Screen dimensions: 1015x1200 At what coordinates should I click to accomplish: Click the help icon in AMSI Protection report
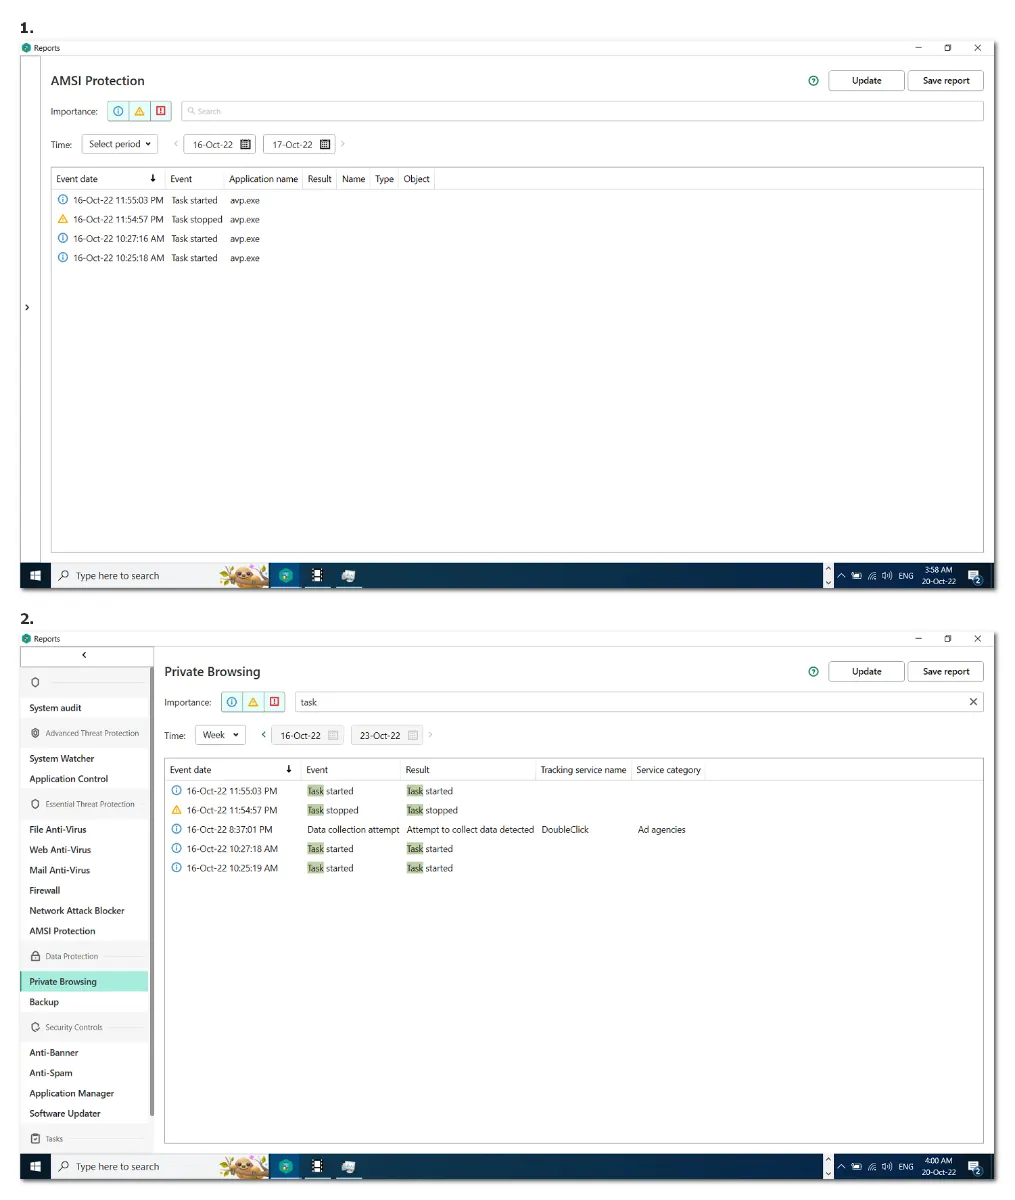pos(813,81)
